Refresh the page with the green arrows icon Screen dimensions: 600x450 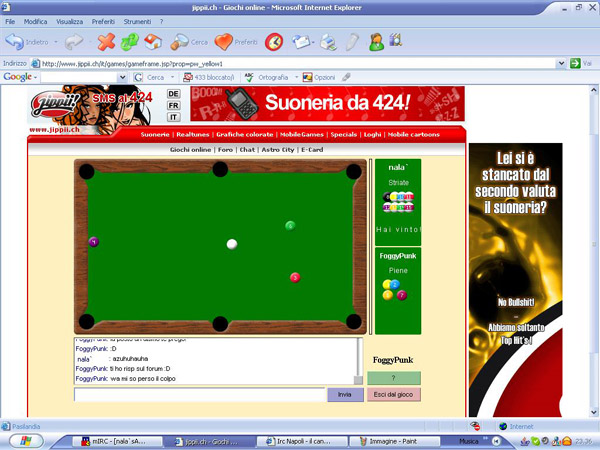[x=130, y=42]
